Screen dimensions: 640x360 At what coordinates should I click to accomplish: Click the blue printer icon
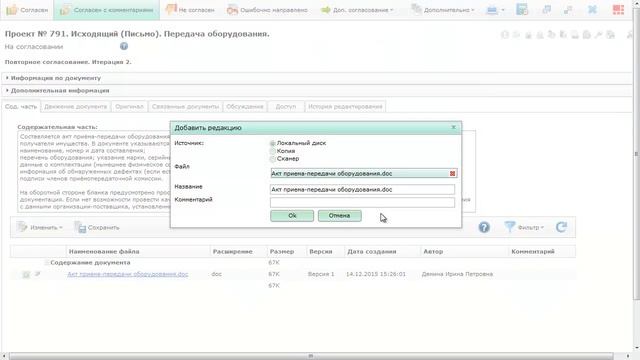(492, 10)
